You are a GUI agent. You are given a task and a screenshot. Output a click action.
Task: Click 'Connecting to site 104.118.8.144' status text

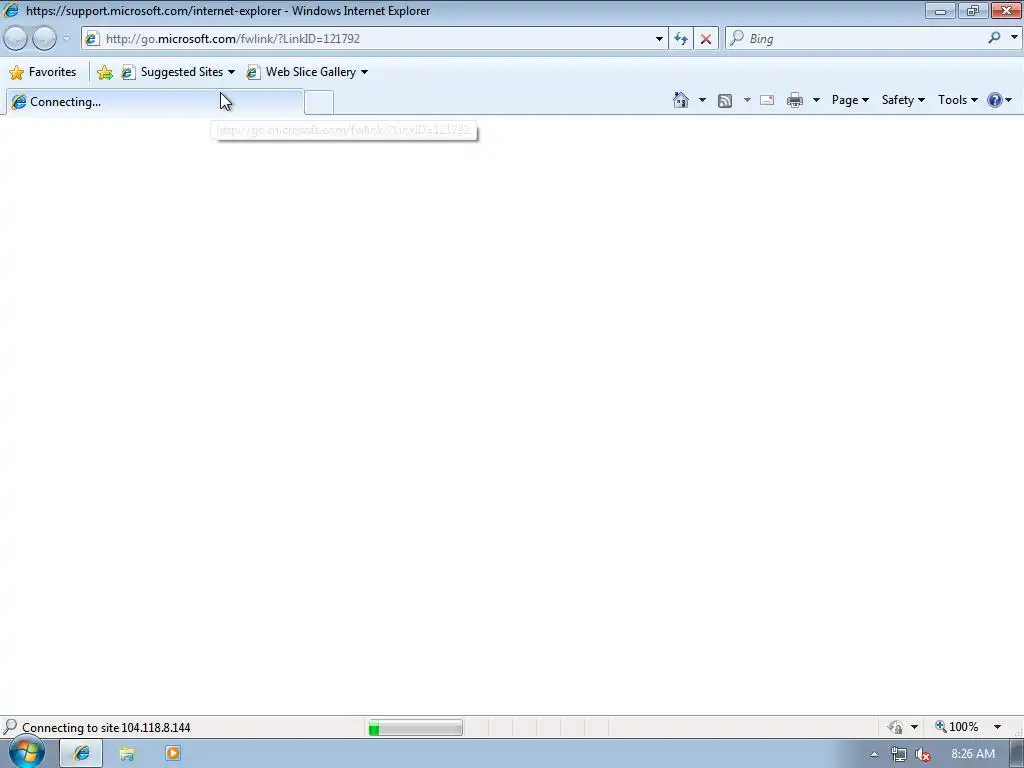click(106, 728)
